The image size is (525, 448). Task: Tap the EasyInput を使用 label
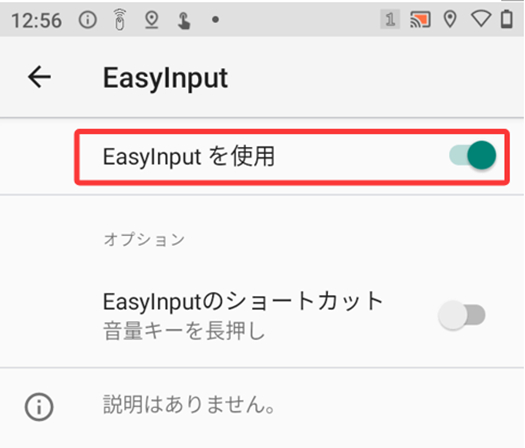(x=189, y=156)
